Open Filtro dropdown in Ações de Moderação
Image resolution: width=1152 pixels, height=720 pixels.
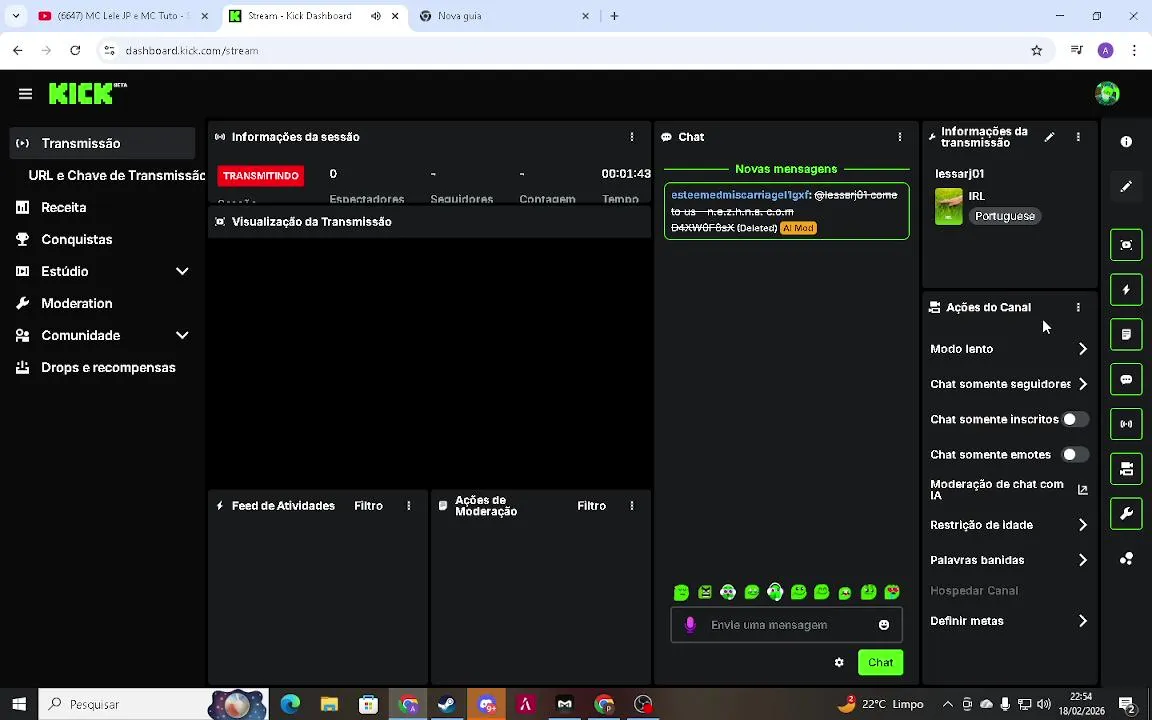coord(591,505)
